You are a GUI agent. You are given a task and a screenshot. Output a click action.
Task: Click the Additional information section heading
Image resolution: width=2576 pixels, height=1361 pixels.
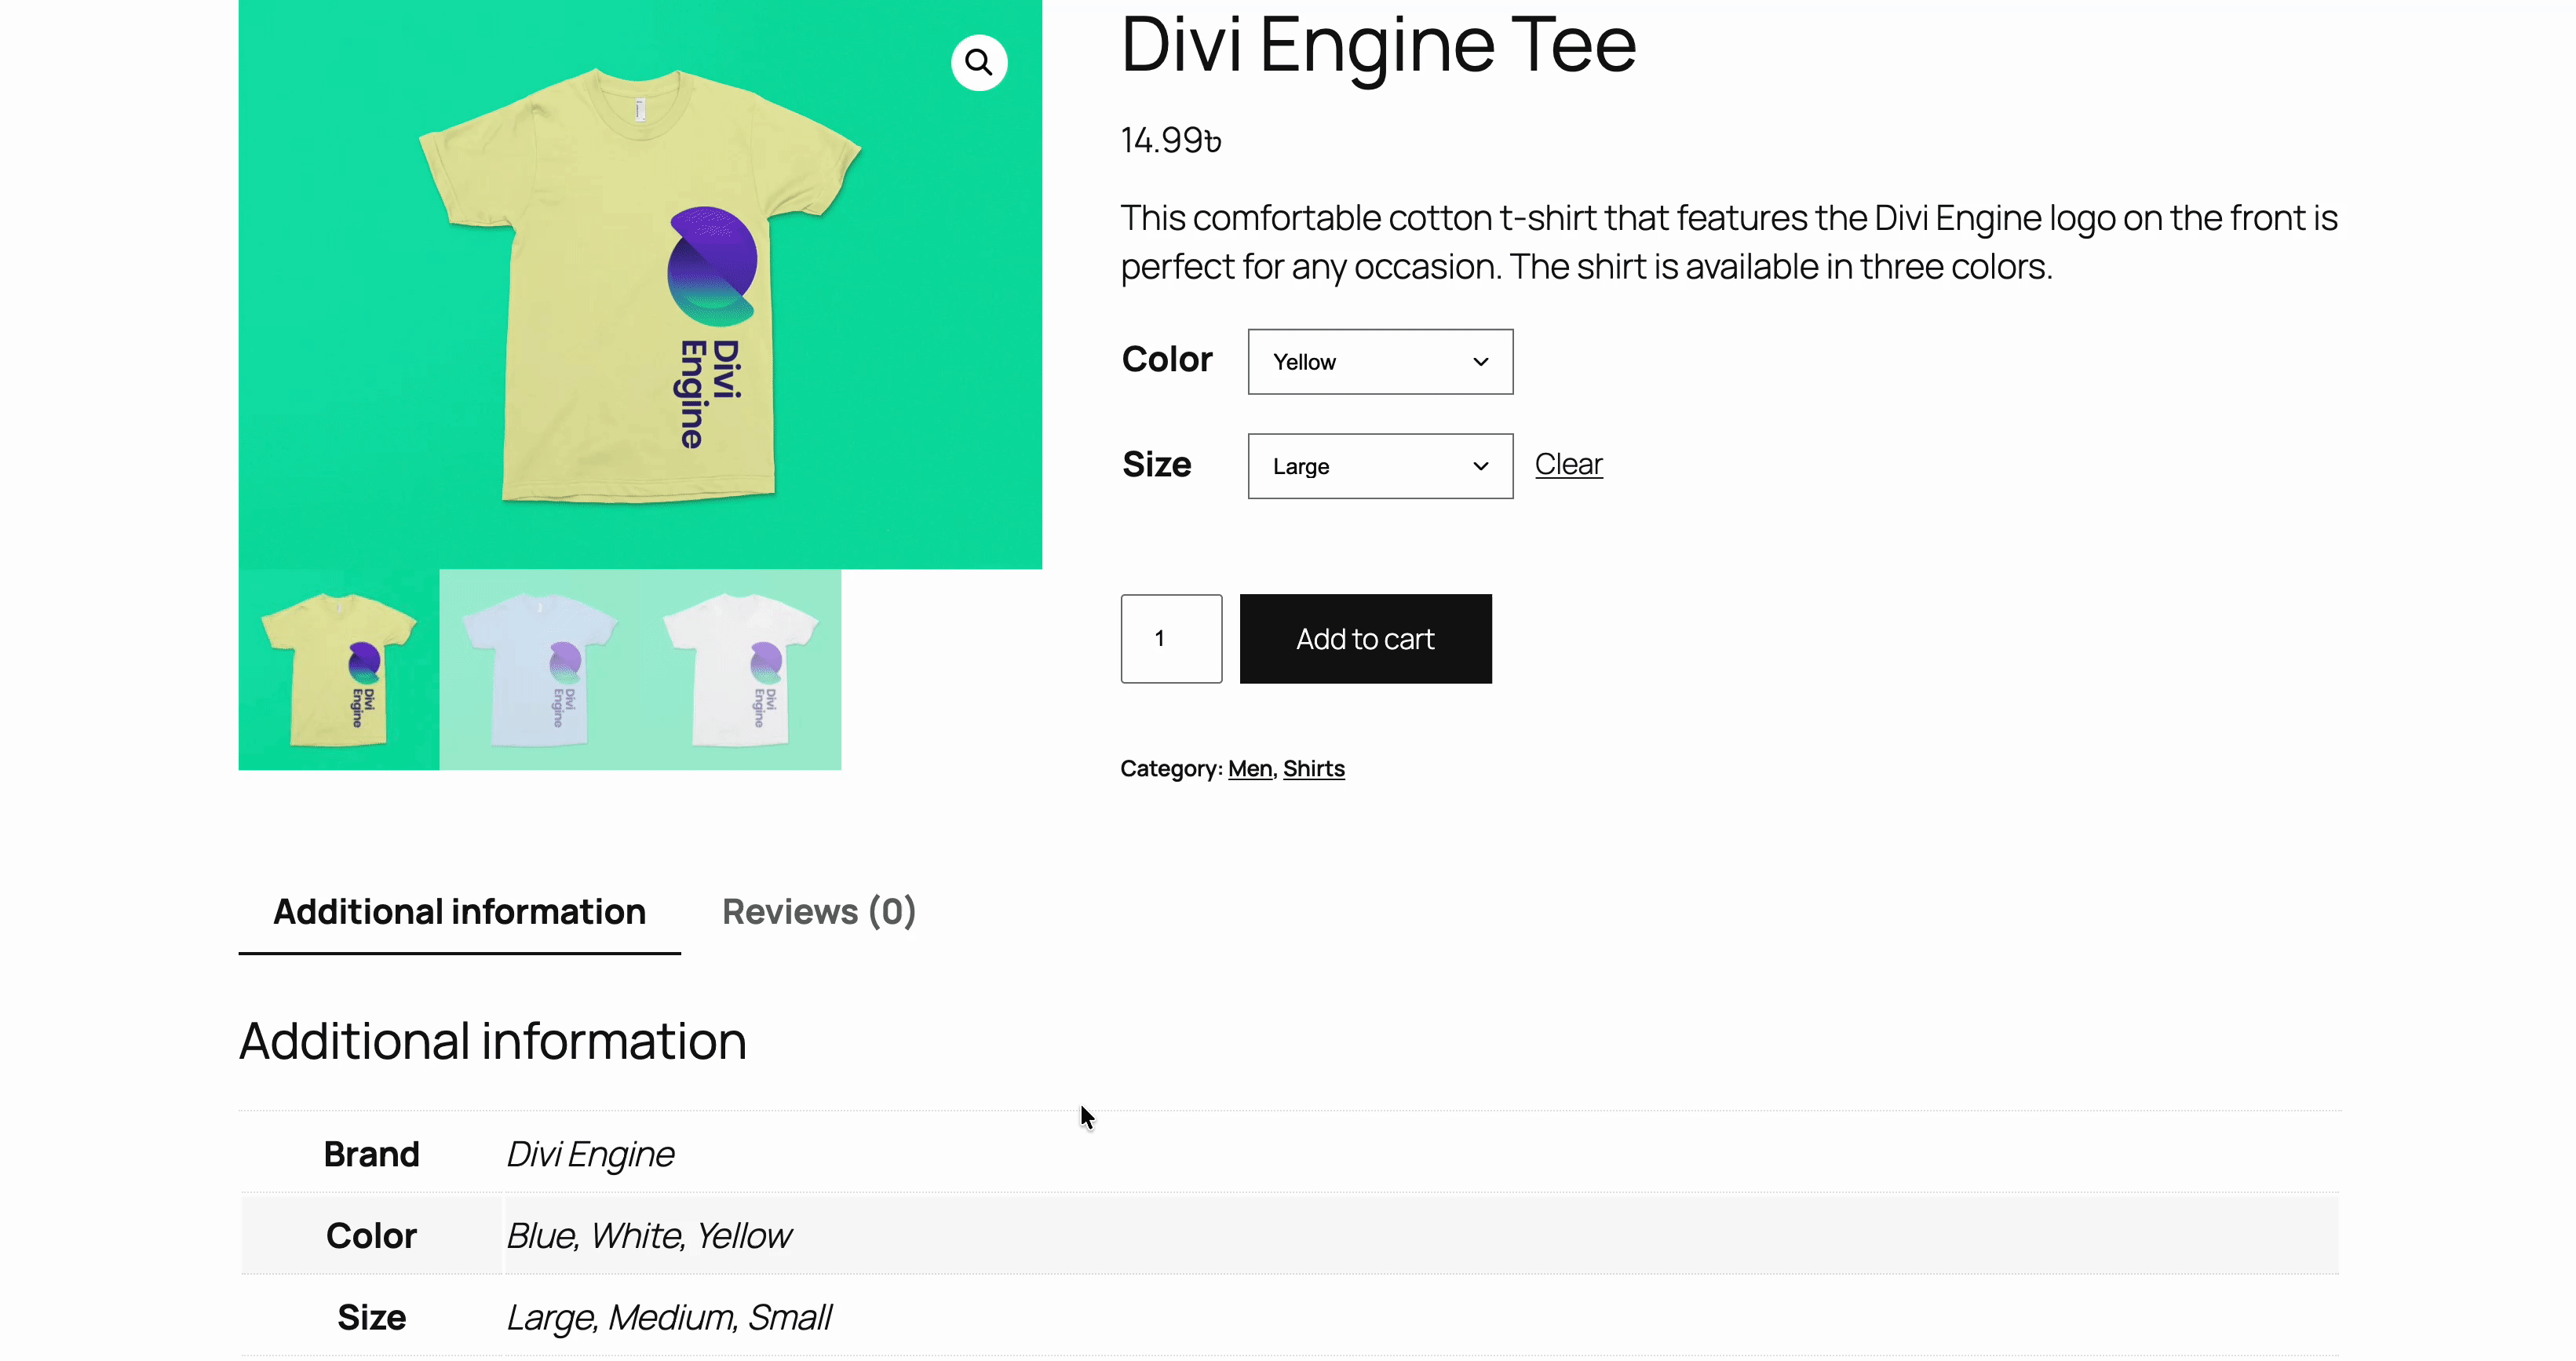(493, 1041)
